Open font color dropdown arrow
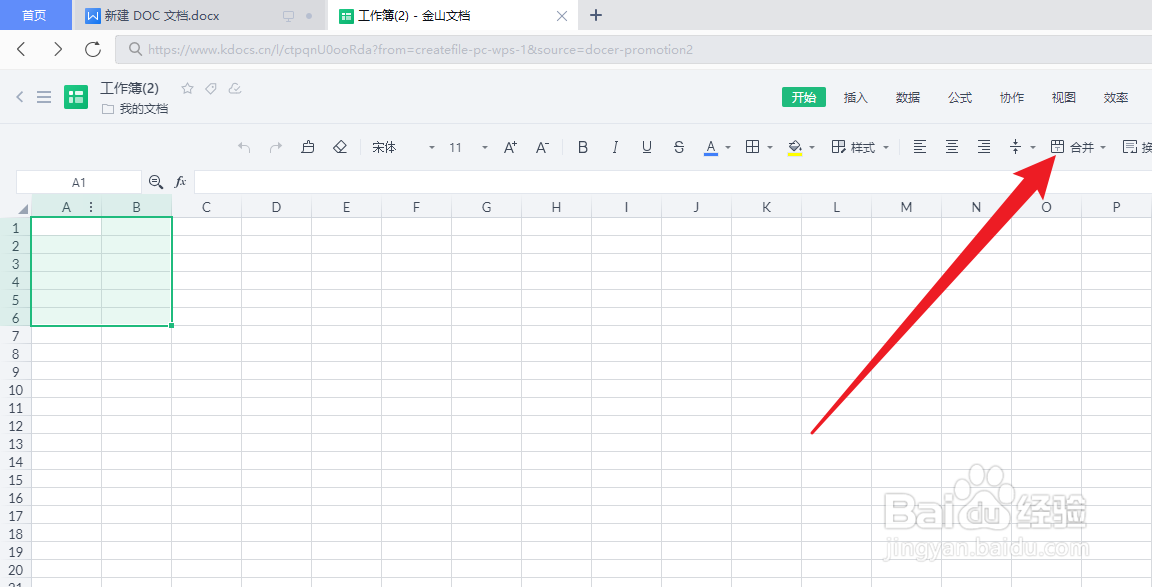 click(728, 148)
